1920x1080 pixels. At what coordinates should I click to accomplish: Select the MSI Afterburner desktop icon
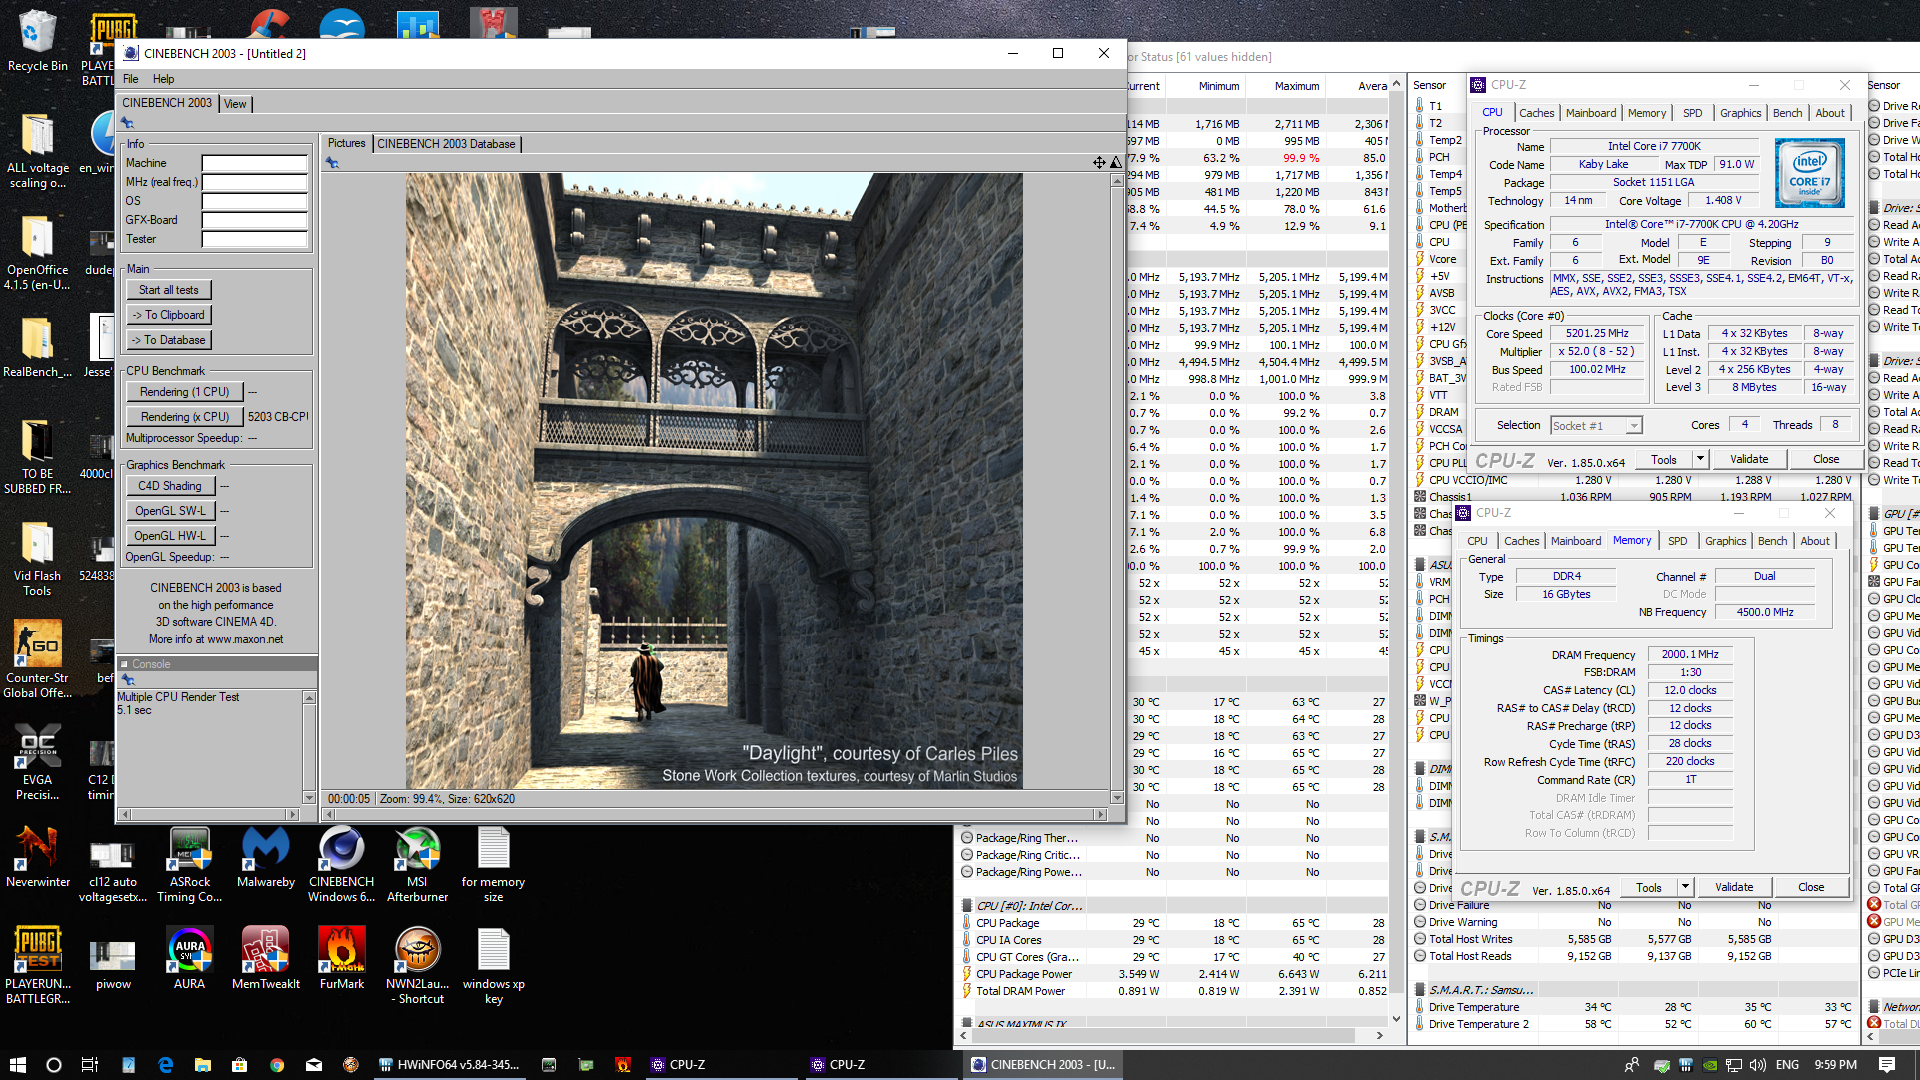(x=417, y=865)
